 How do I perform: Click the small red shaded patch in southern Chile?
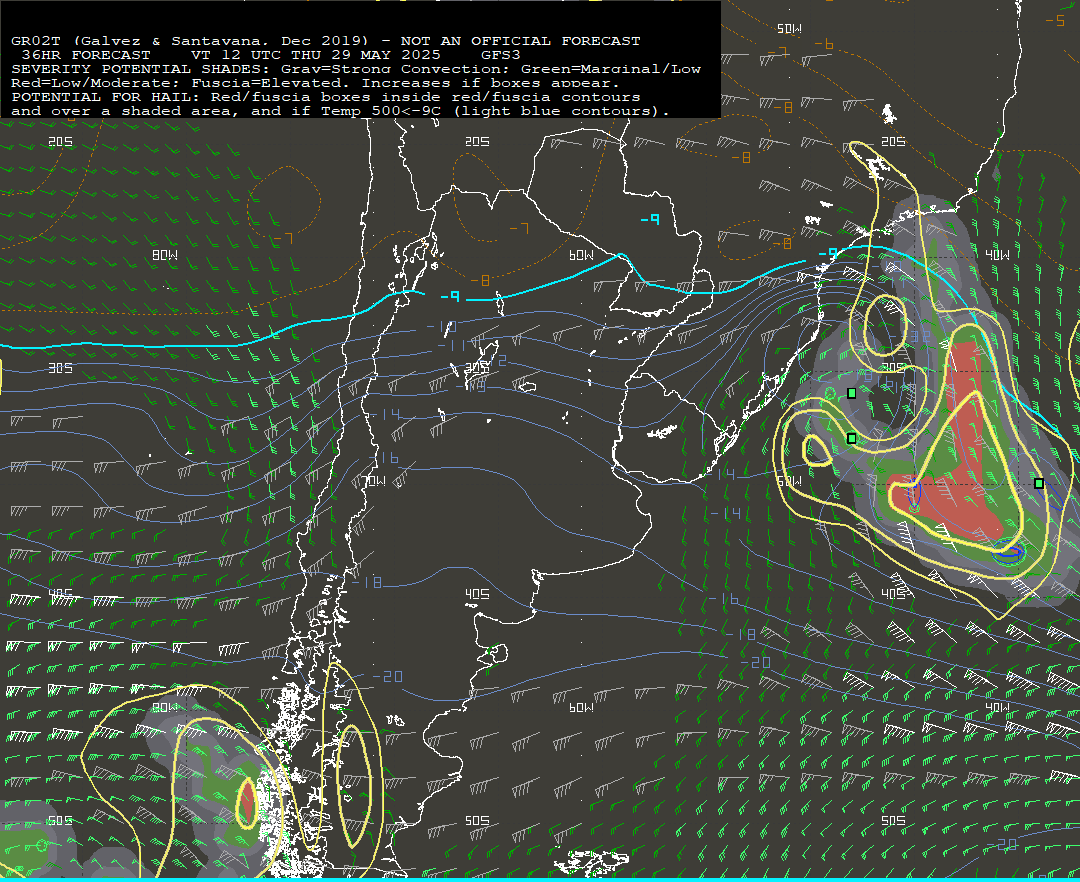pyautogui.click(x=247, y=800)
